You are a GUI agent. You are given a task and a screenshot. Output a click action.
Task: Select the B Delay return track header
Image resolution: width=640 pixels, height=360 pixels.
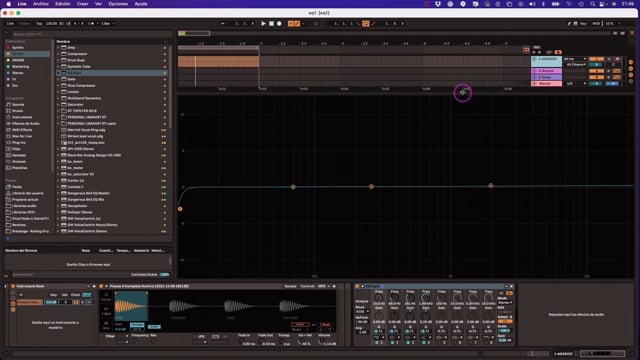pos(546,77)
